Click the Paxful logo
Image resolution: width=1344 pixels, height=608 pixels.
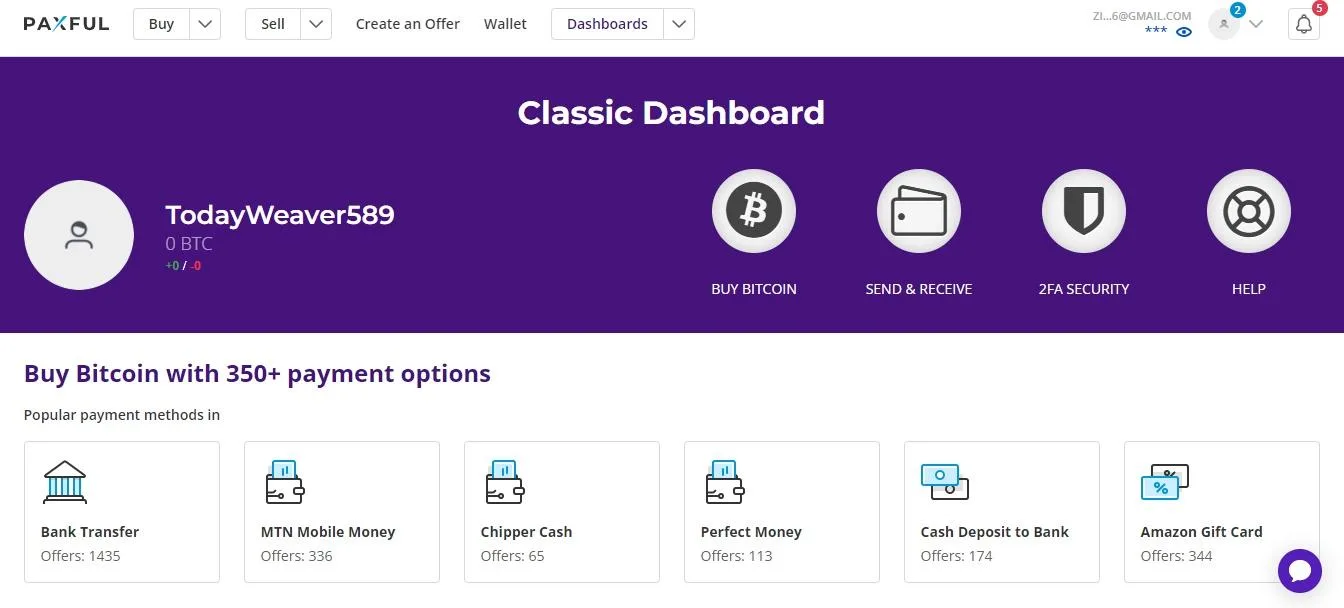coord(66,24)
